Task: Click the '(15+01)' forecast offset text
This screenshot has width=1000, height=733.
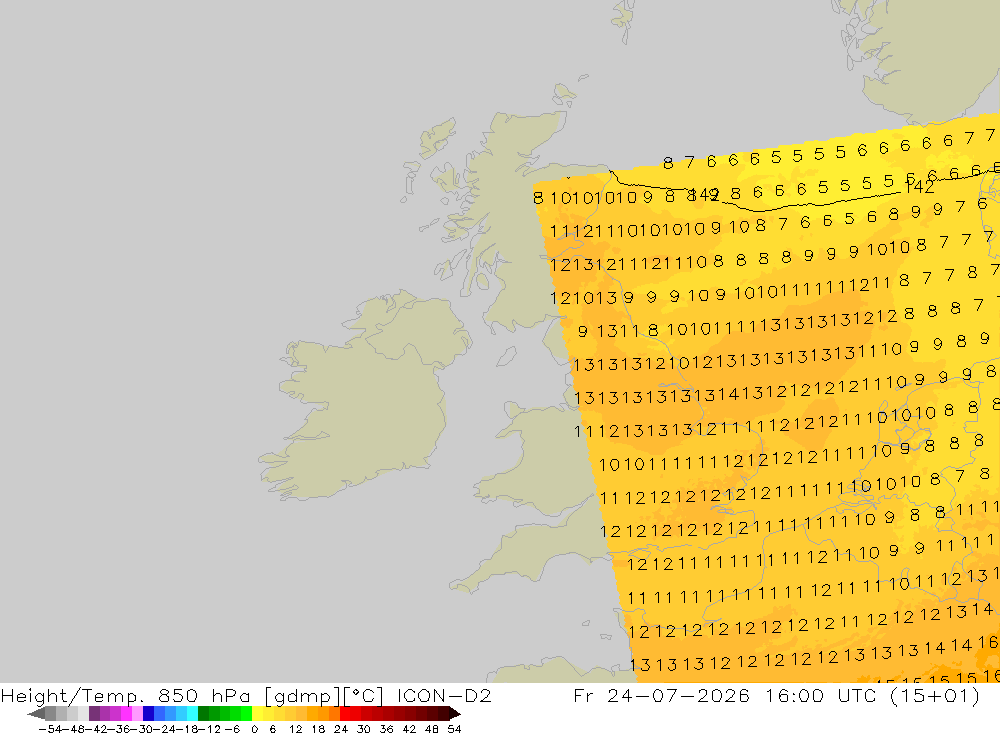Action: pyautogui.click(x=935, y=696)
